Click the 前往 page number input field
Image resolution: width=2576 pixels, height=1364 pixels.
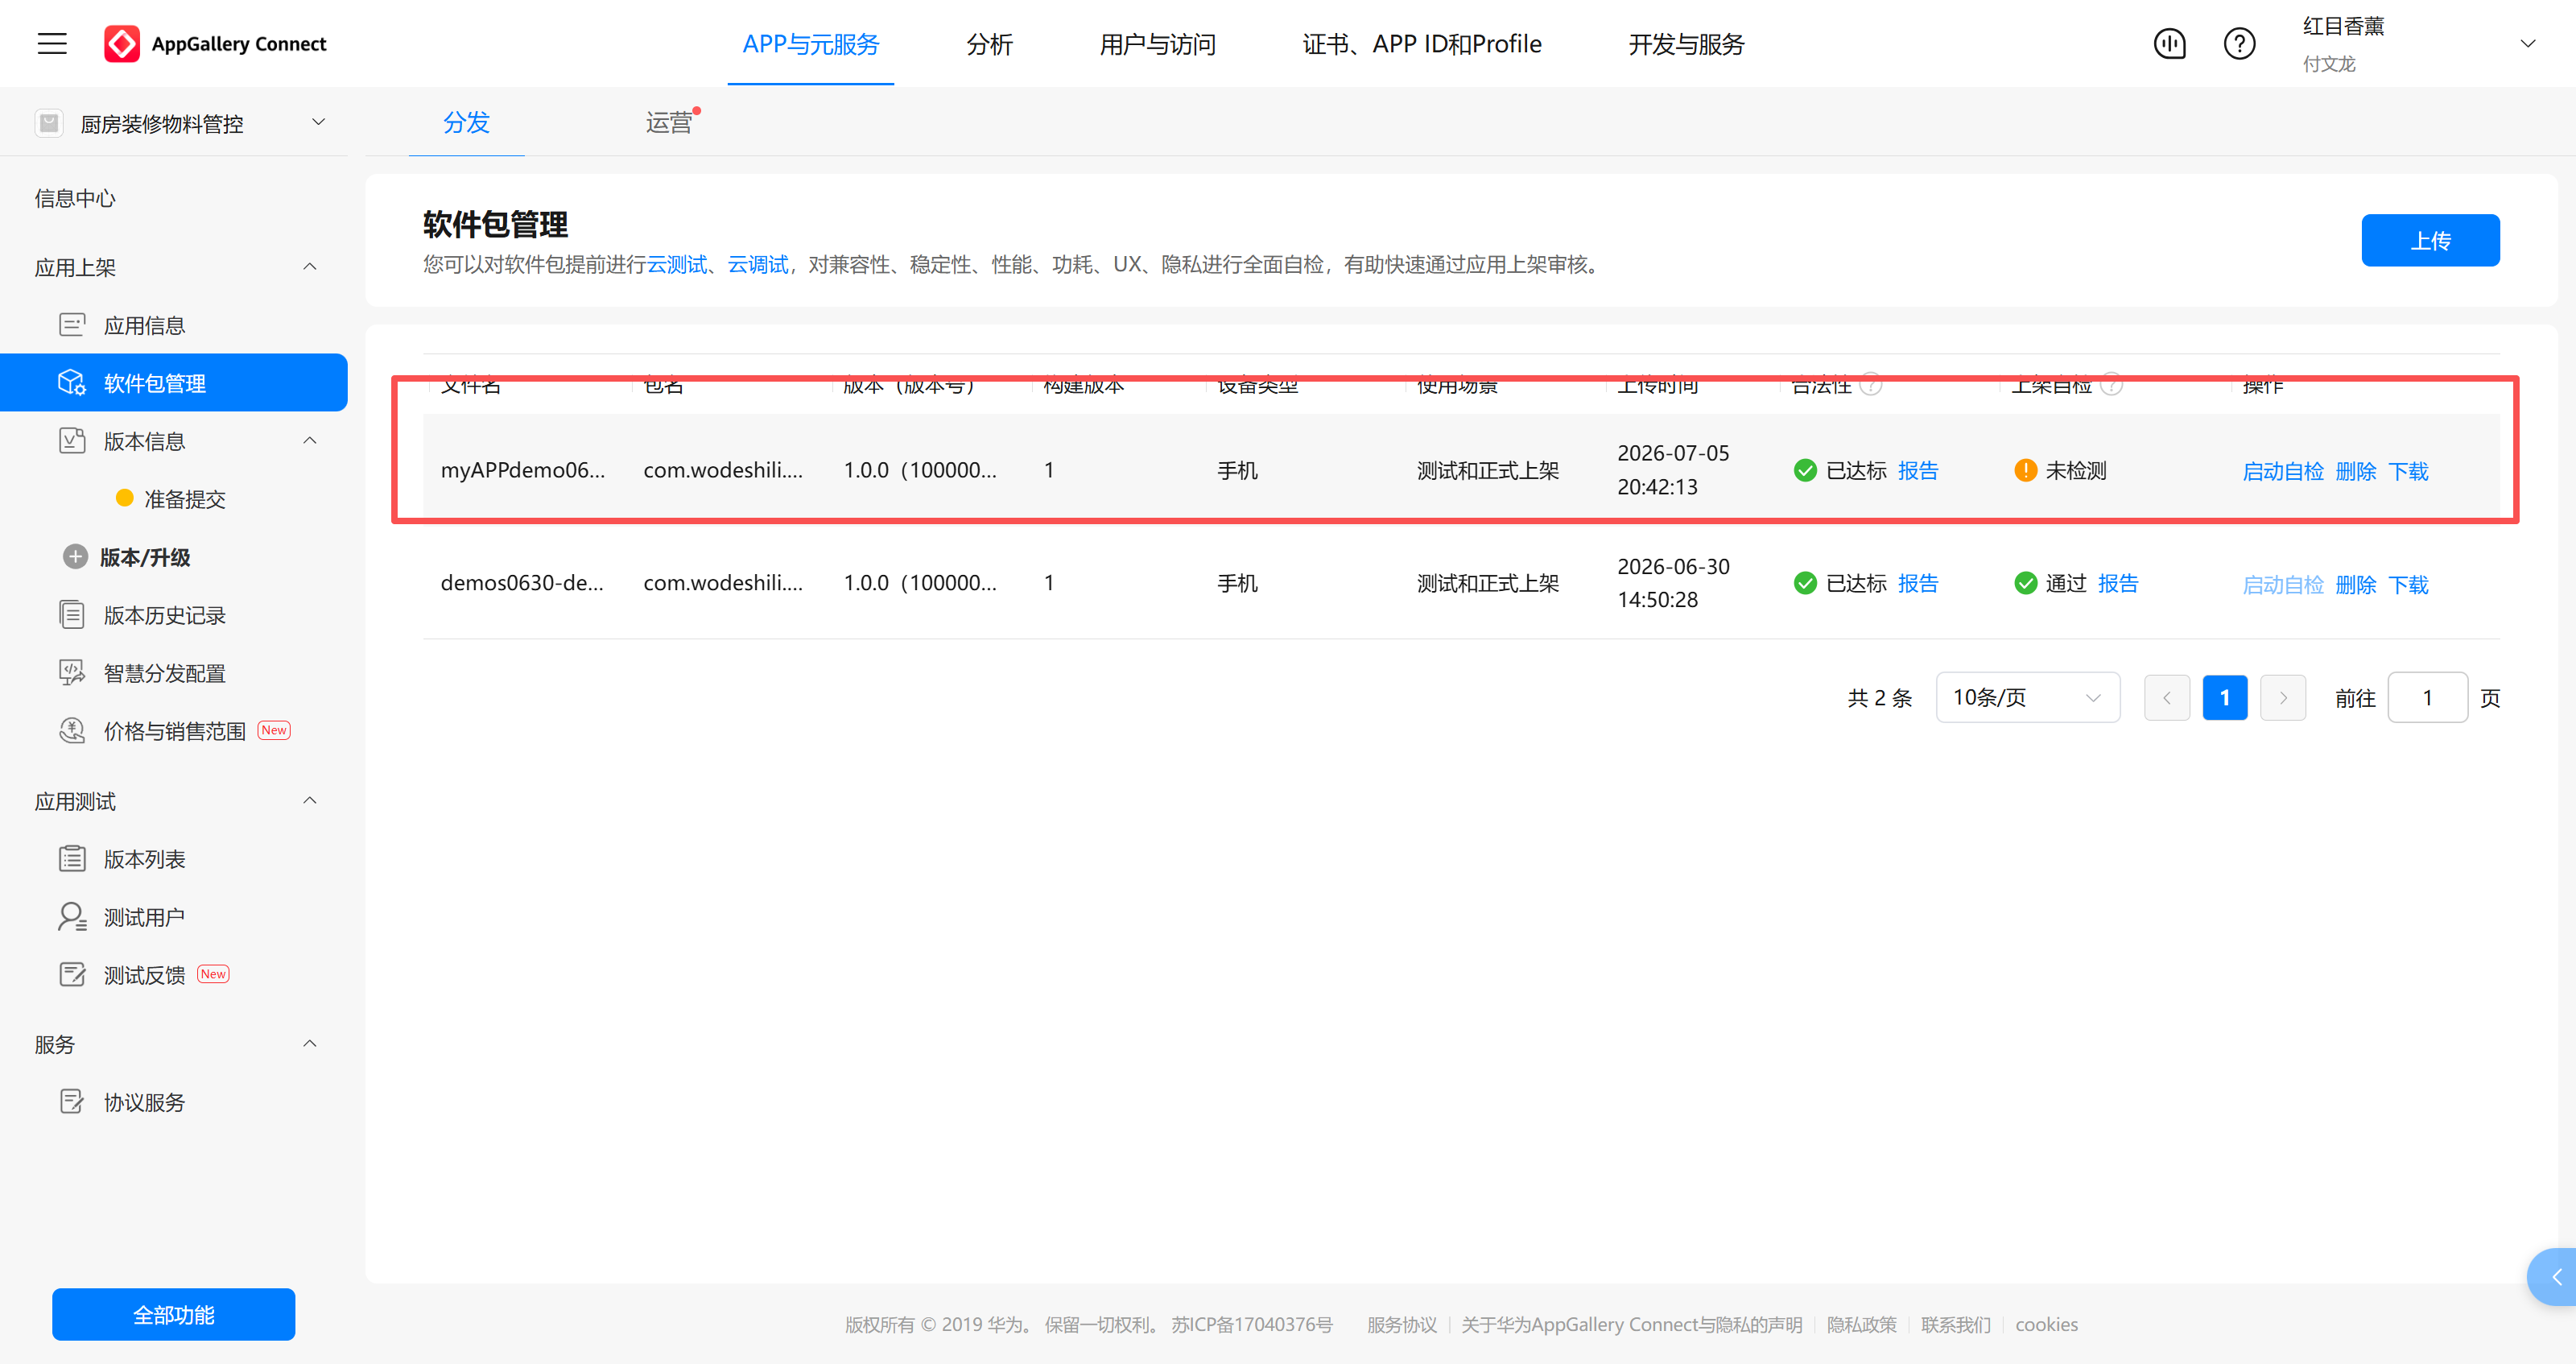point(2427,698)
